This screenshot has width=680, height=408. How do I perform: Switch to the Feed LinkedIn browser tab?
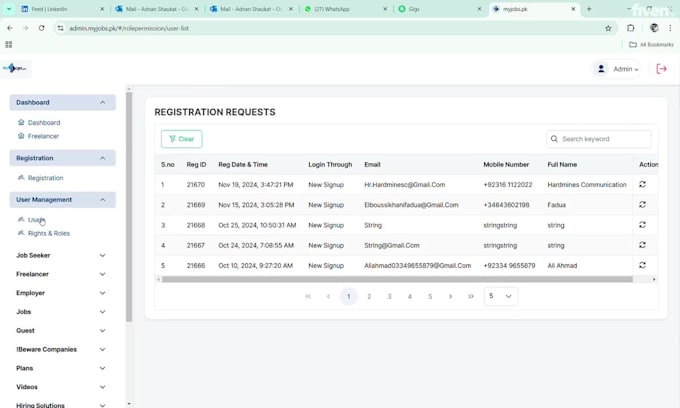coord(63,9)
